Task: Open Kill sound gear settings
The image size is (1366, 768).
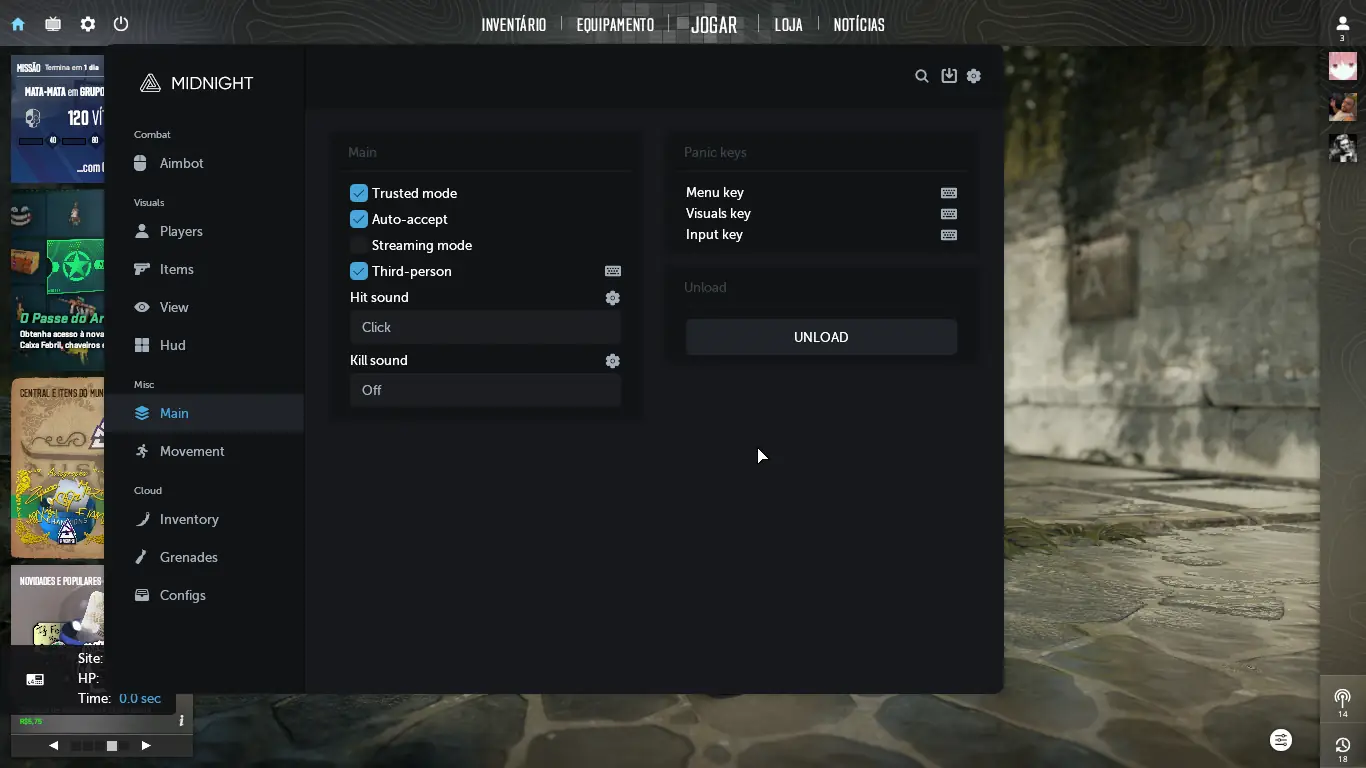Action: 613,361
